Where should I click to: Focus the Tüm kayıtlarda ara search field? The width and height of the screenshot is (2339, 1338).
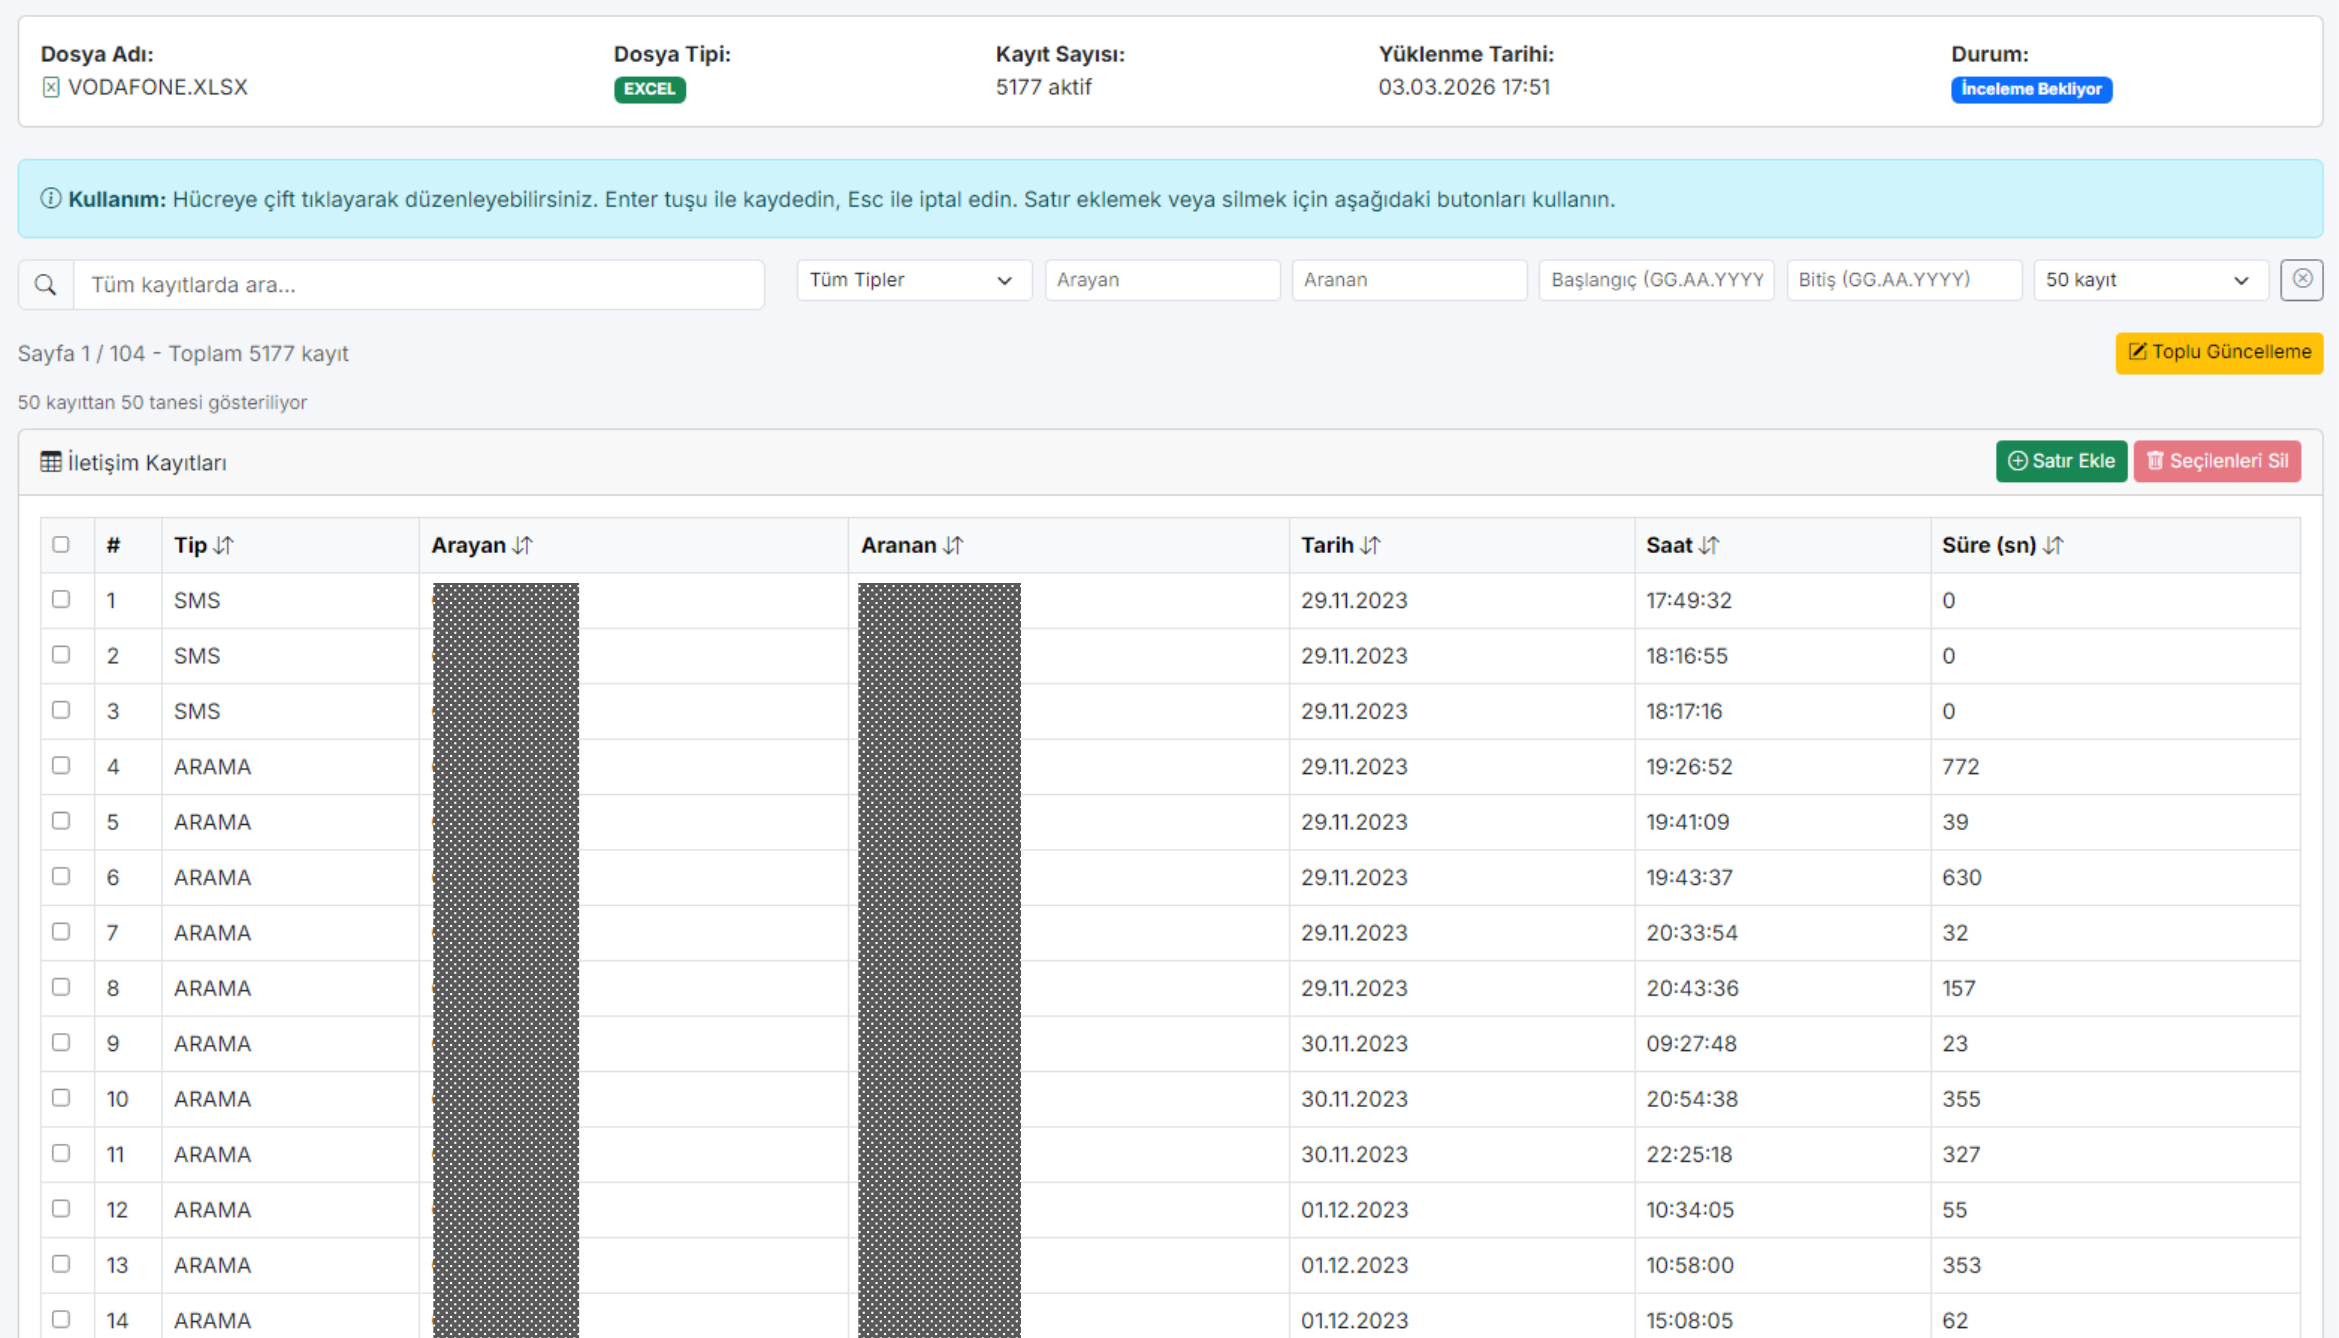pos(418,285)
